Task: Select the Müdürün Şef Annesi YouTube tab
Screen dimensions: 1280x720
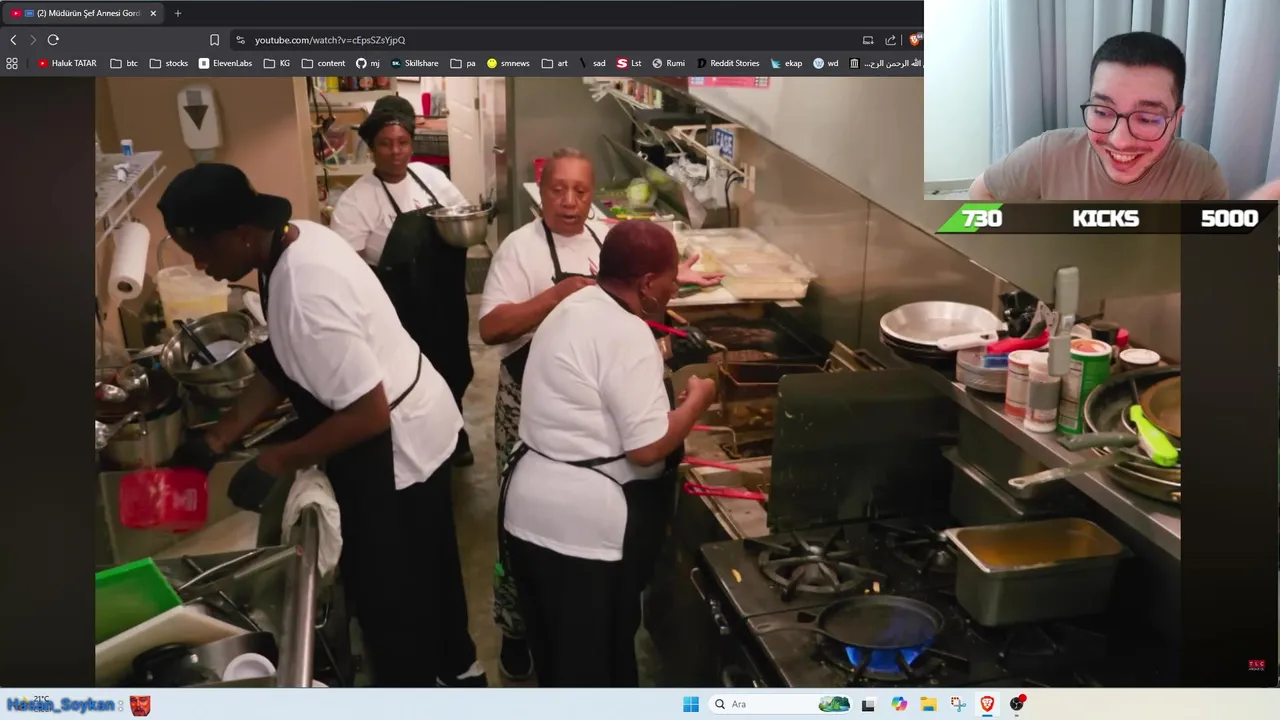Action: click(83, 13)
